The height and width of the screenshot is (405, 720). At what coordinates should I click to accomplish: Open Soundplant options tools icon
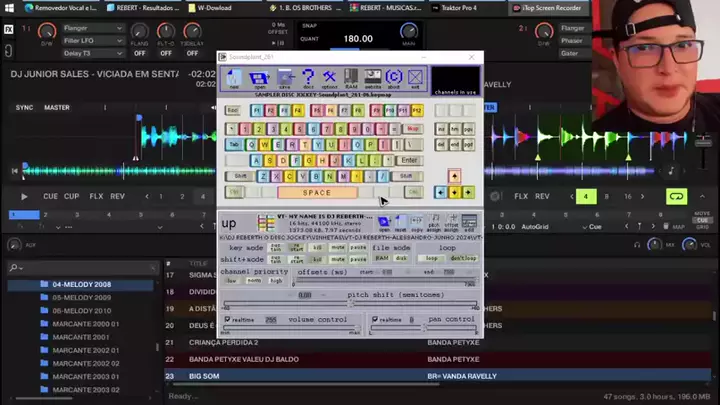329,78
